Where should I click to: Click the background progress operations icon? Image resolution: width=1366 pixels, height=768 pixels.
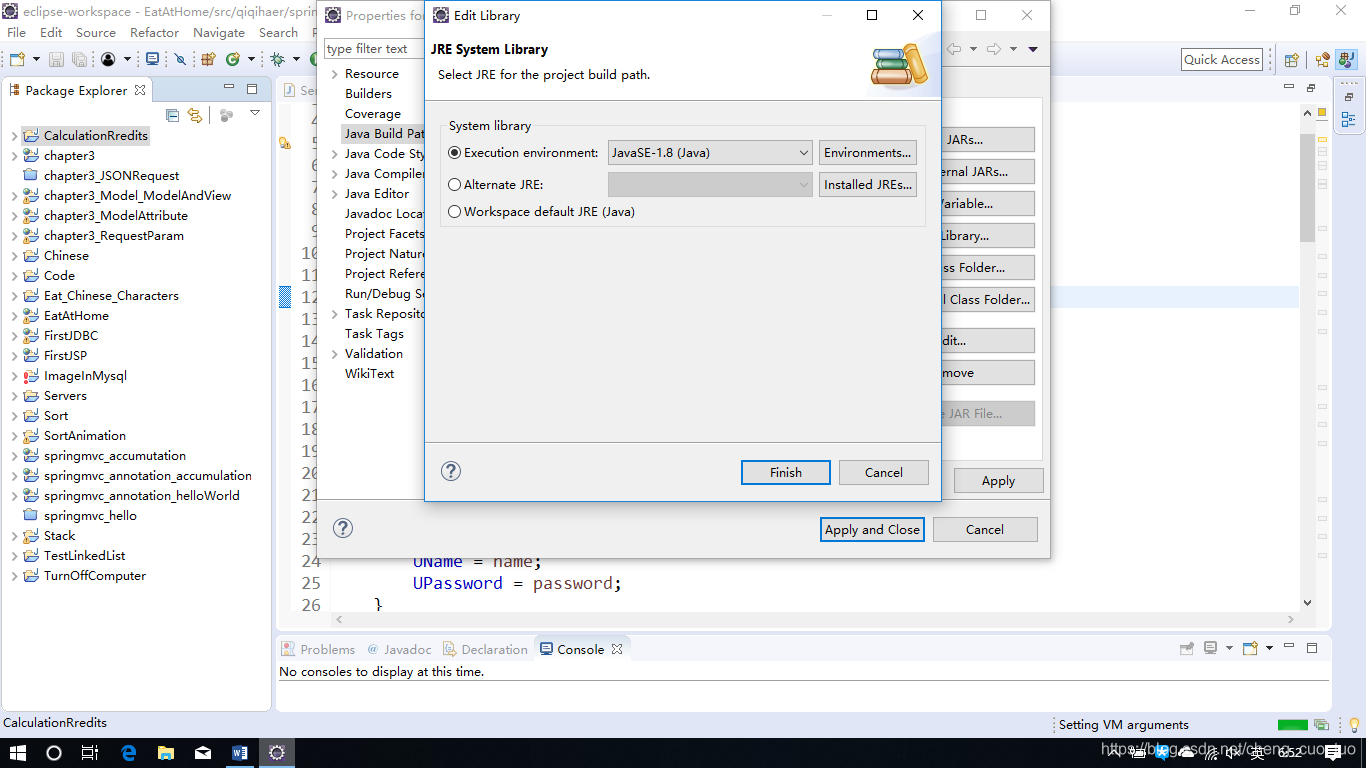1322,725
